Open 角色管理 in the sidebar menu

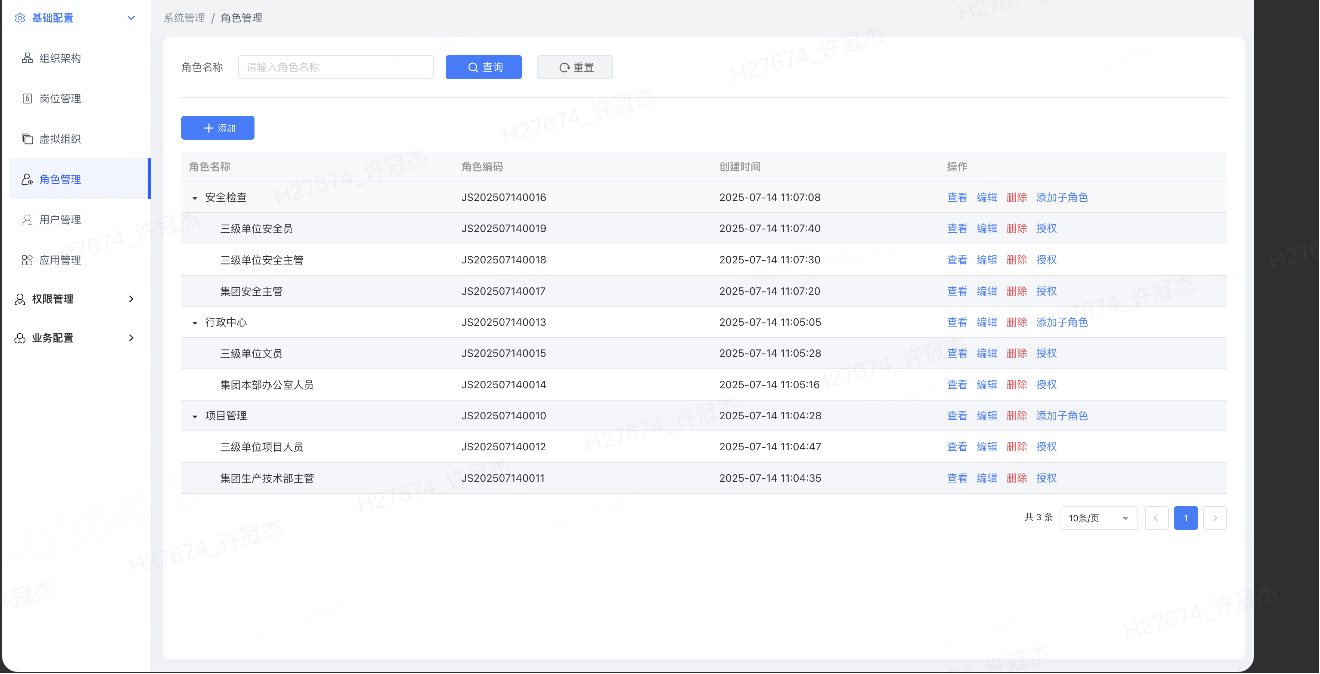tap(60, 179)
